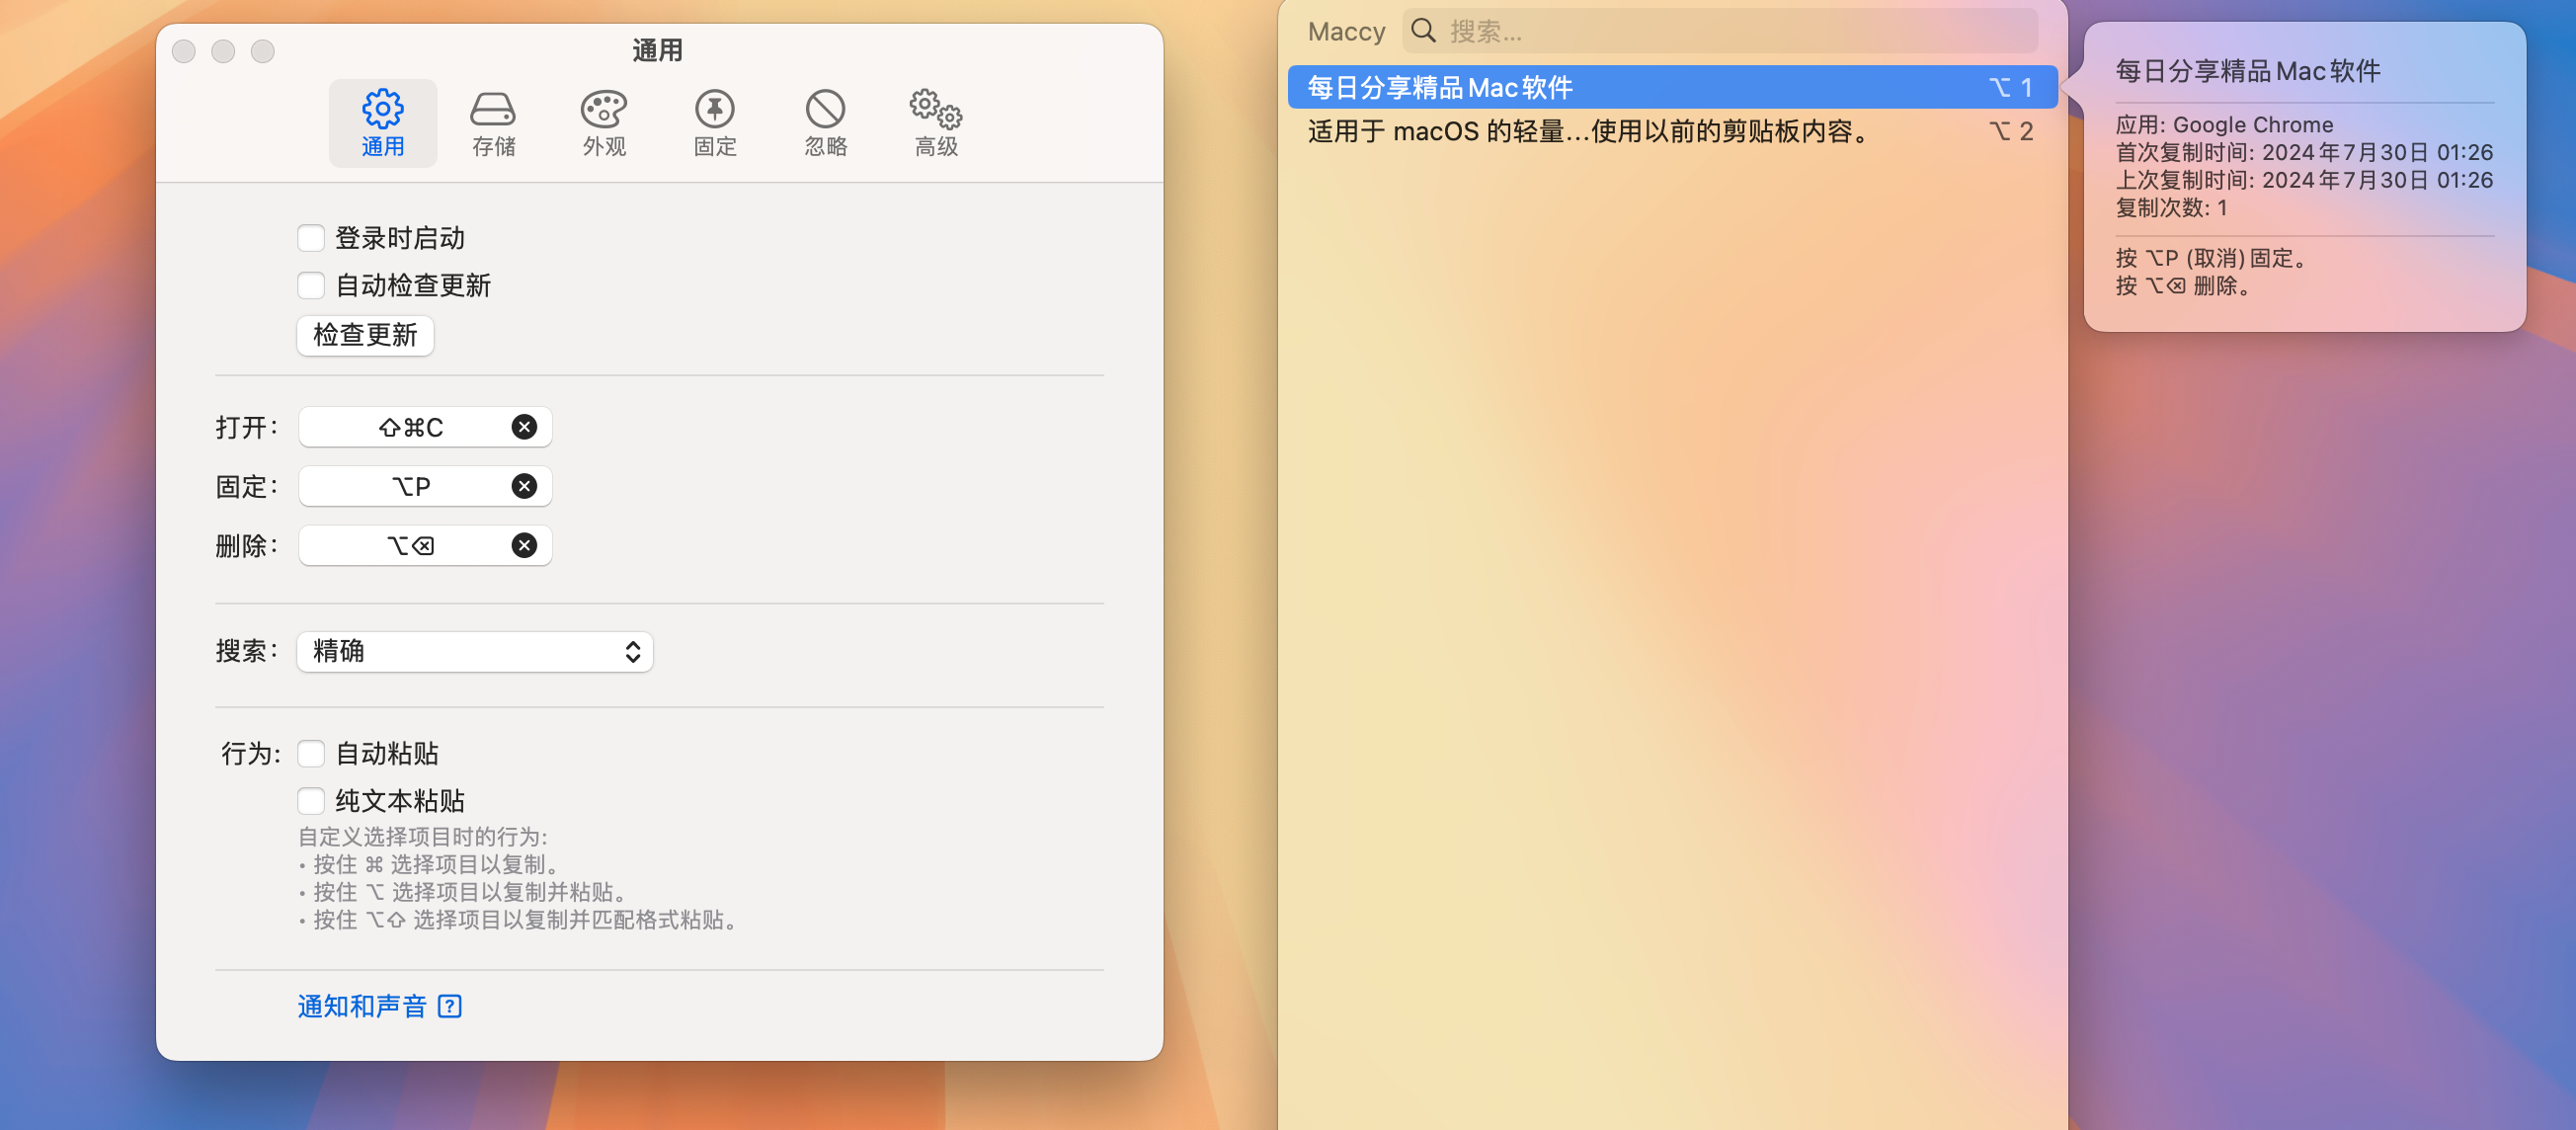This screenshot has width=2576, height=1130.
Task: Click the 固定 shortcut recorder field
Action: point(425,486)
